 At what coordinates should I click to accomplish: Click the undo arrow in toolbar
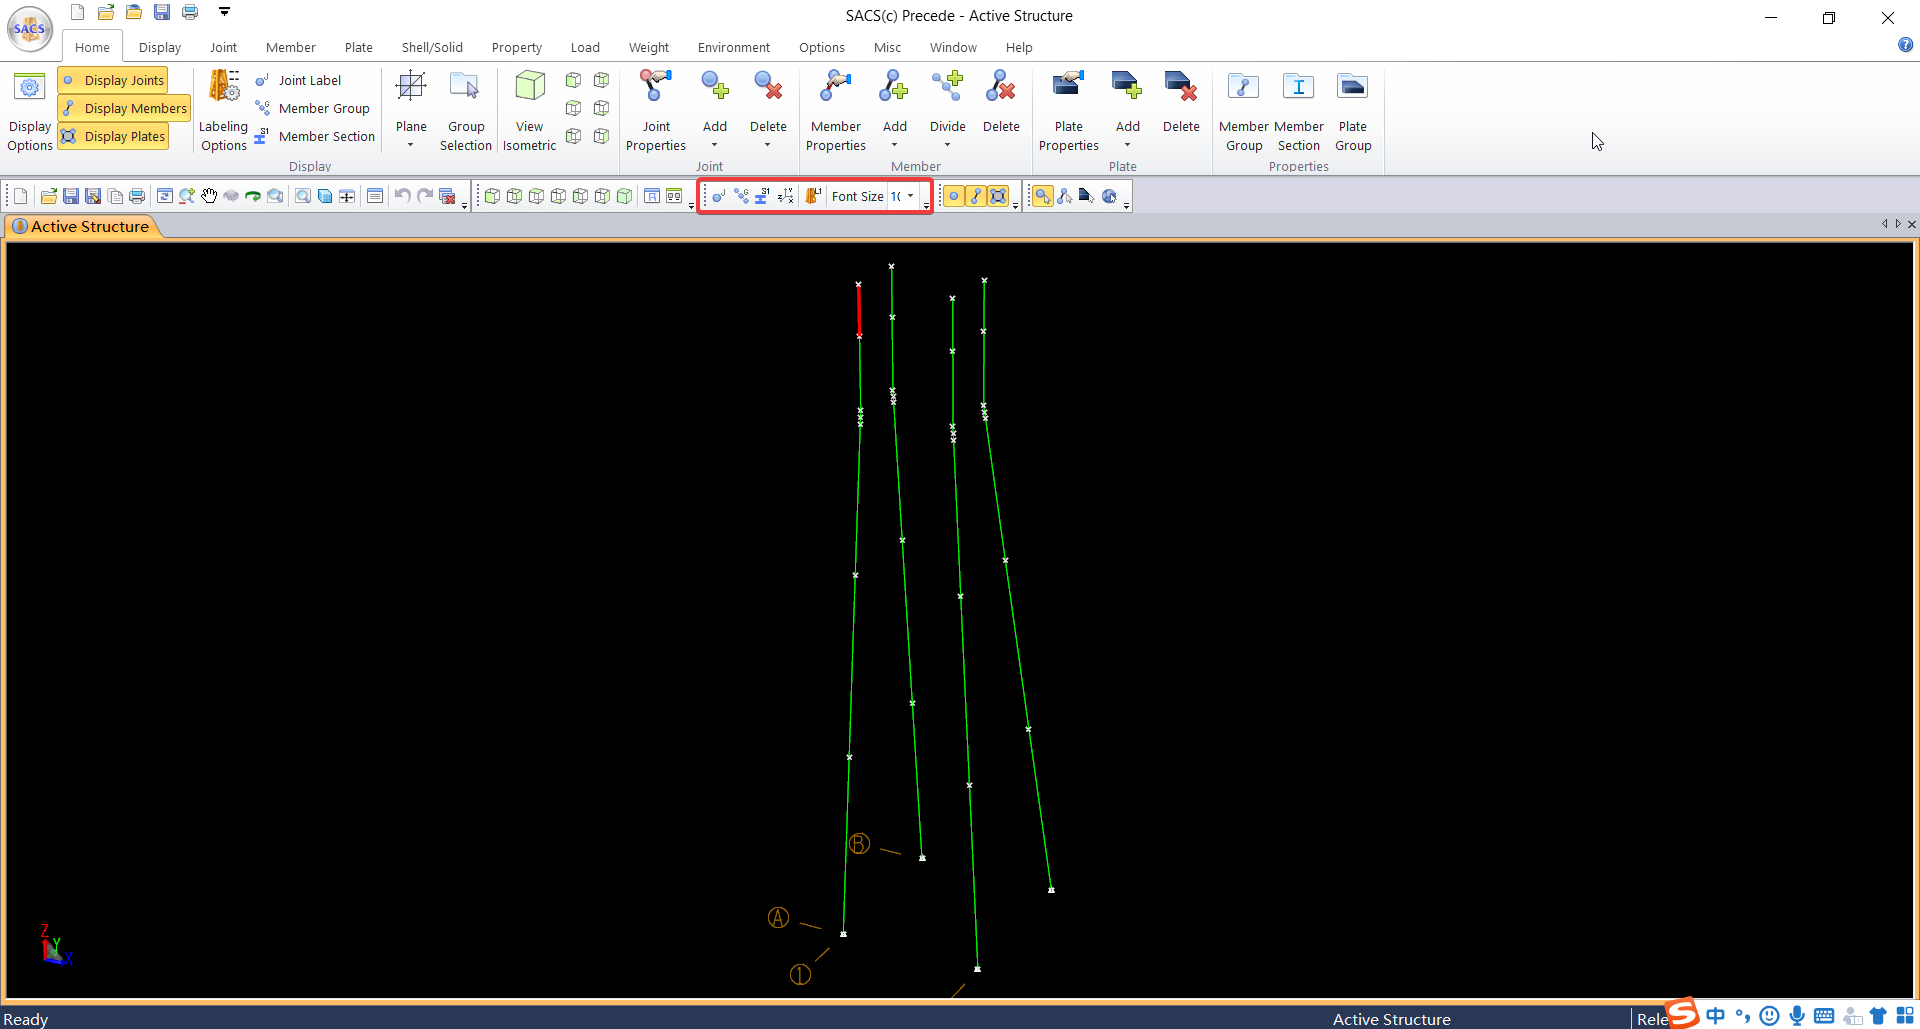[x=402, y=196]
